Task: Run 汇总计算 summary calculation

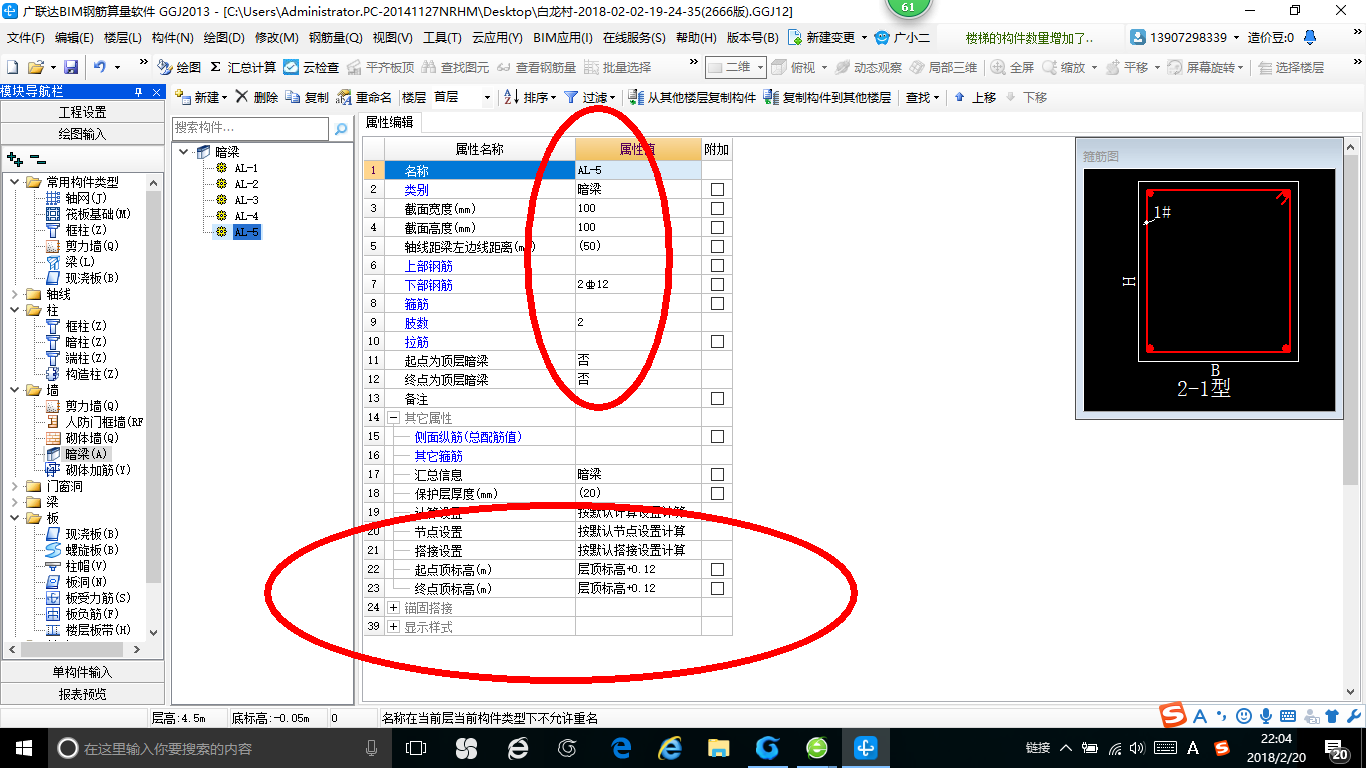Action: (243, 67)
